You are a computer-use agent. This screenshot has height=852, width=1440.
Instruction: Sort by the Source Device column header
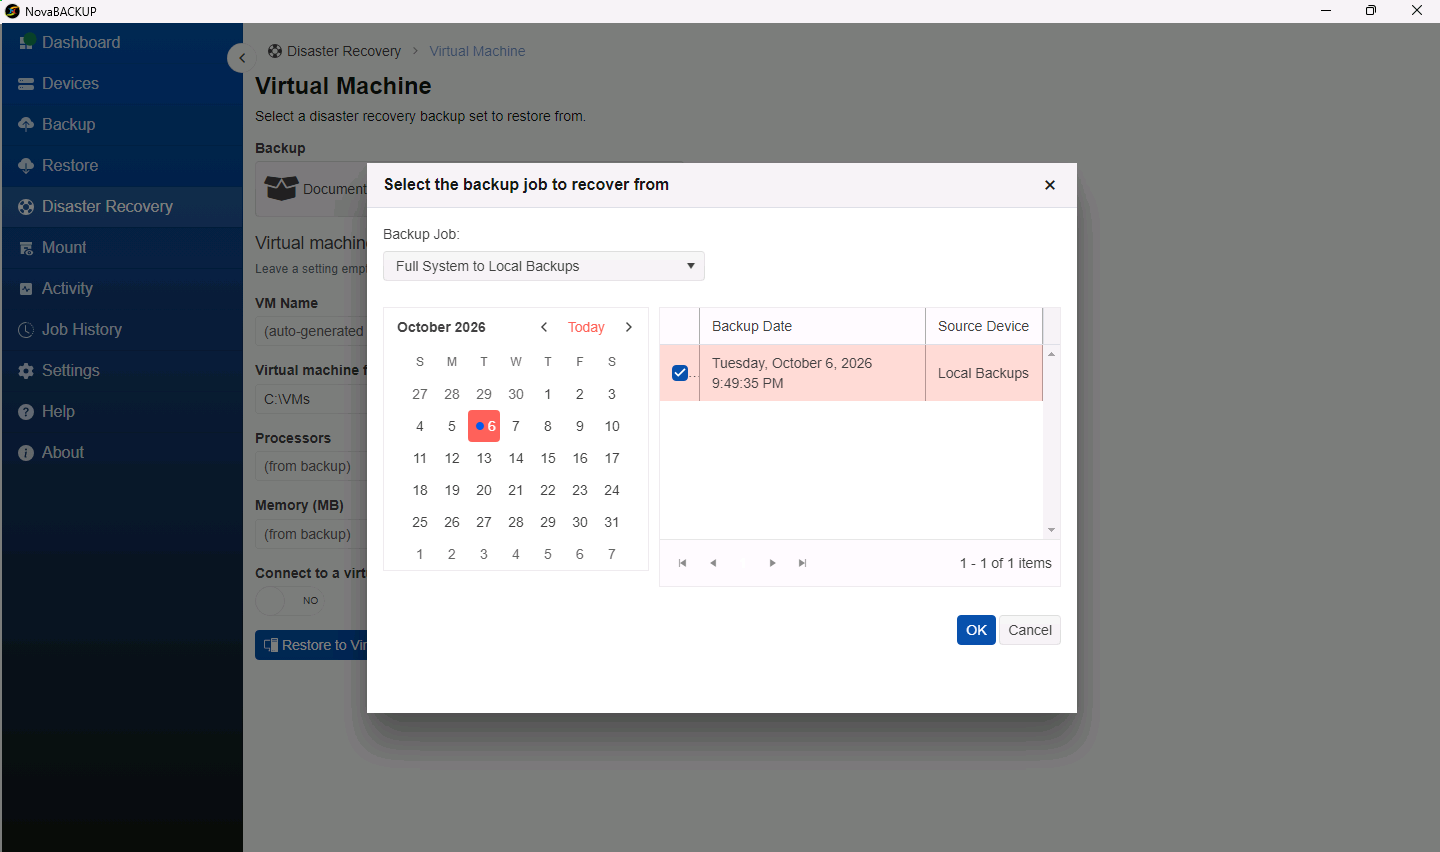point(984,326)
